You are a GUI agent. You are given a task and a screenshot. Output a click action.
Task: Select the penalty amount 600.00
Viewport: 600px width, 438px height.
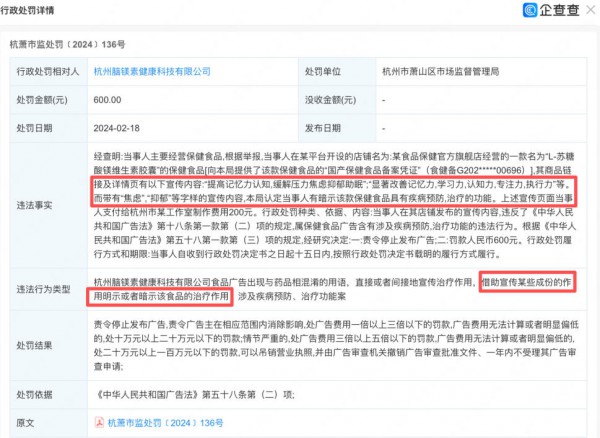pyautogui.click(x=107, y=100)
